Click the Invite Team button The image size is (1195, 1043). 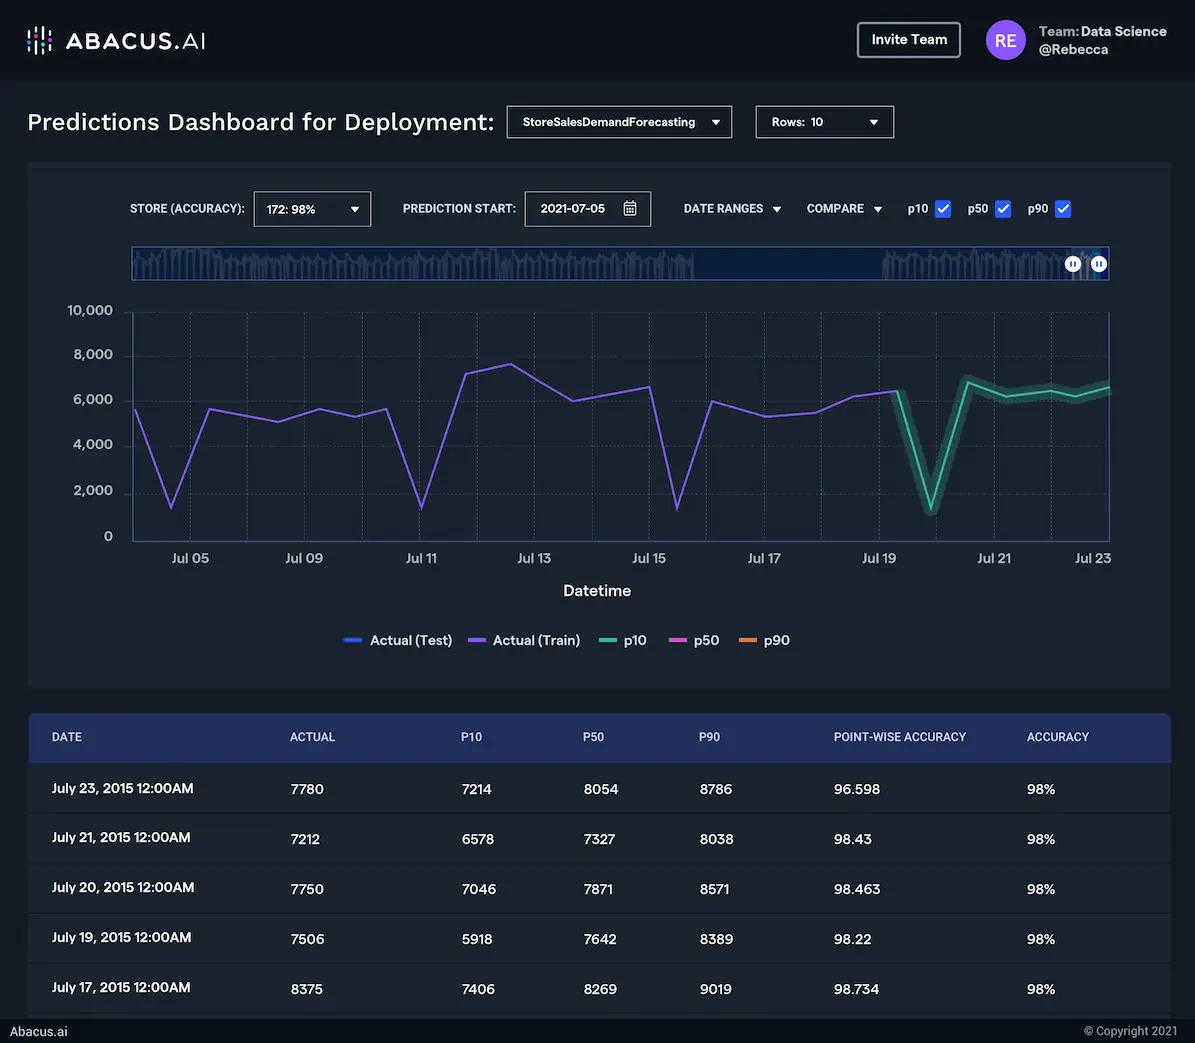[x=908, y=40]
